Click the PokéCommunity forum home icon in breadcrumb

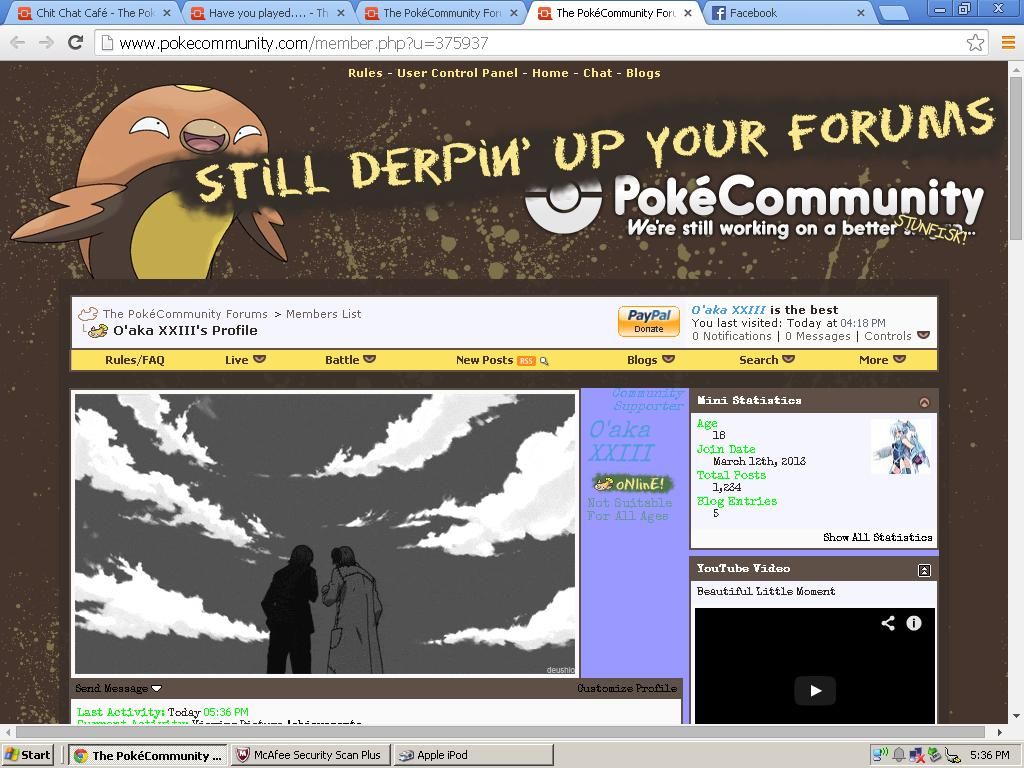point(88,314)
